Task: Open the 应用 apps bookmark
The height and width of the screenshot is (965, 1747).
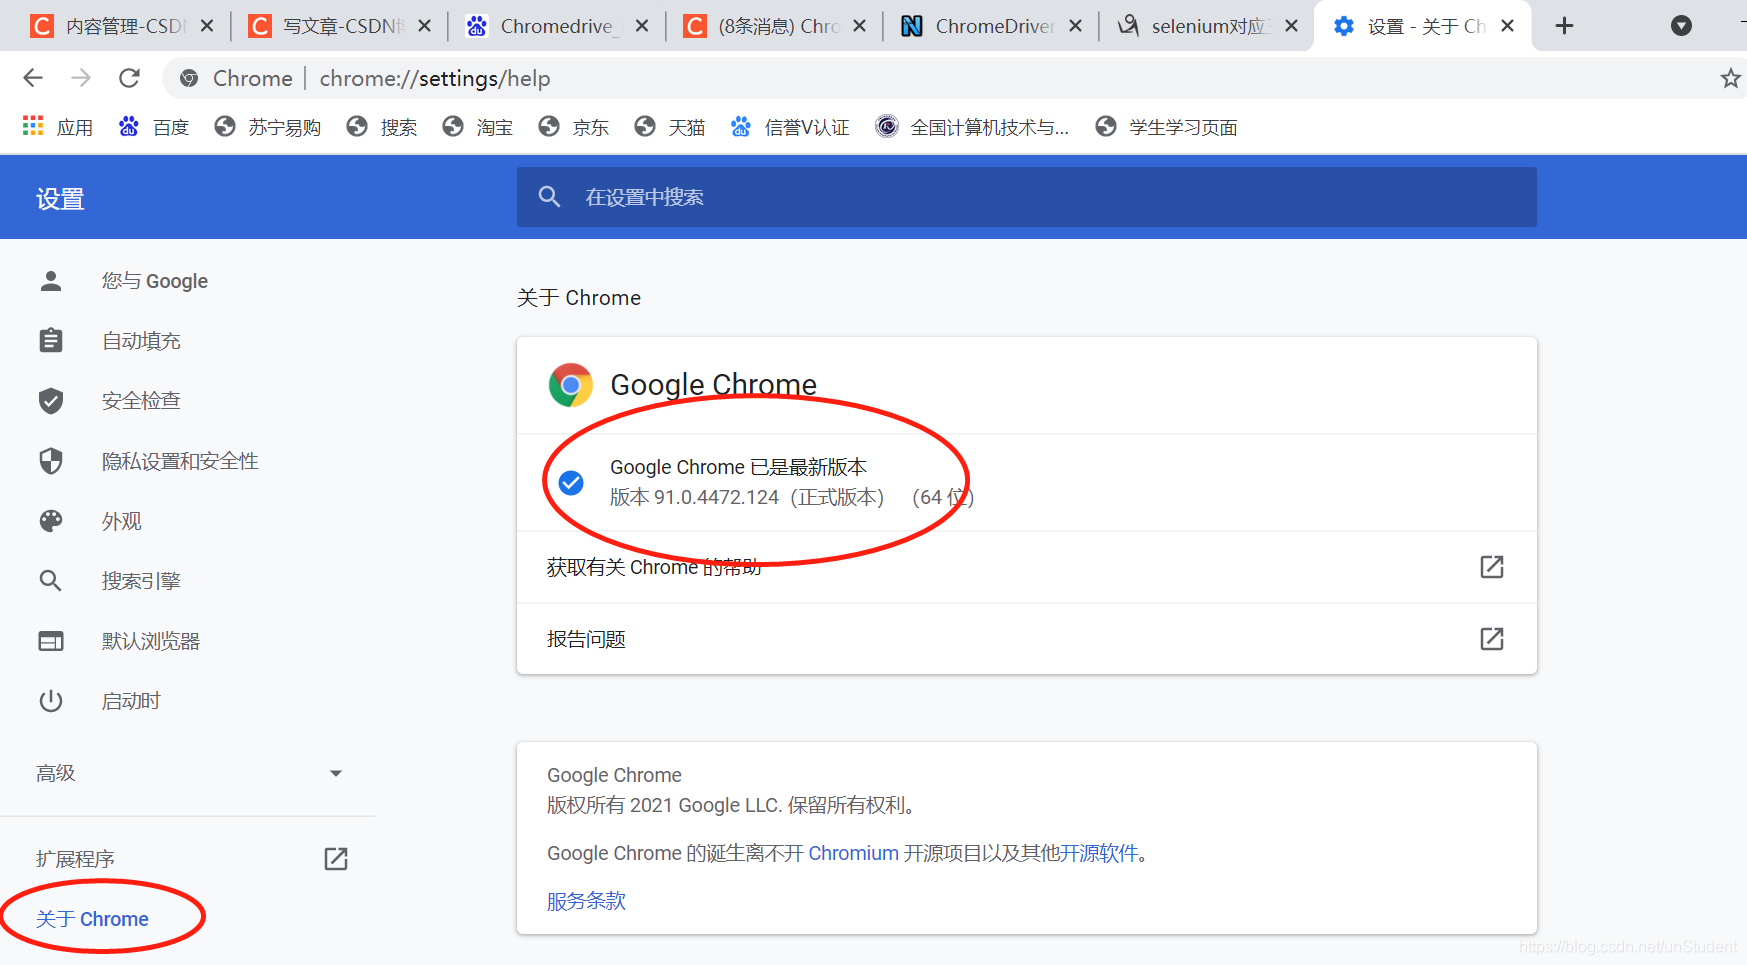Action: tap(57, 127)
